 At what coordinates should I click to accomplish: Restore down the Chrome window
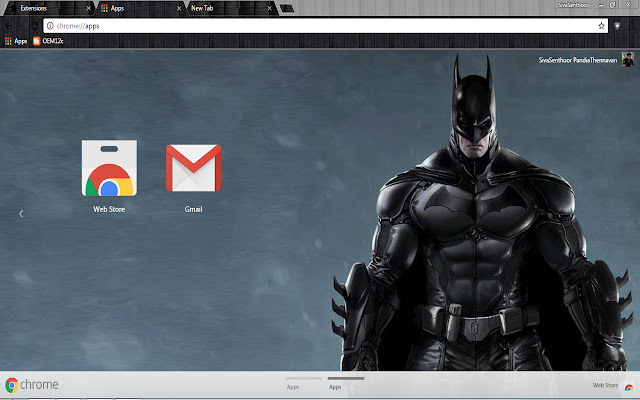613,5
